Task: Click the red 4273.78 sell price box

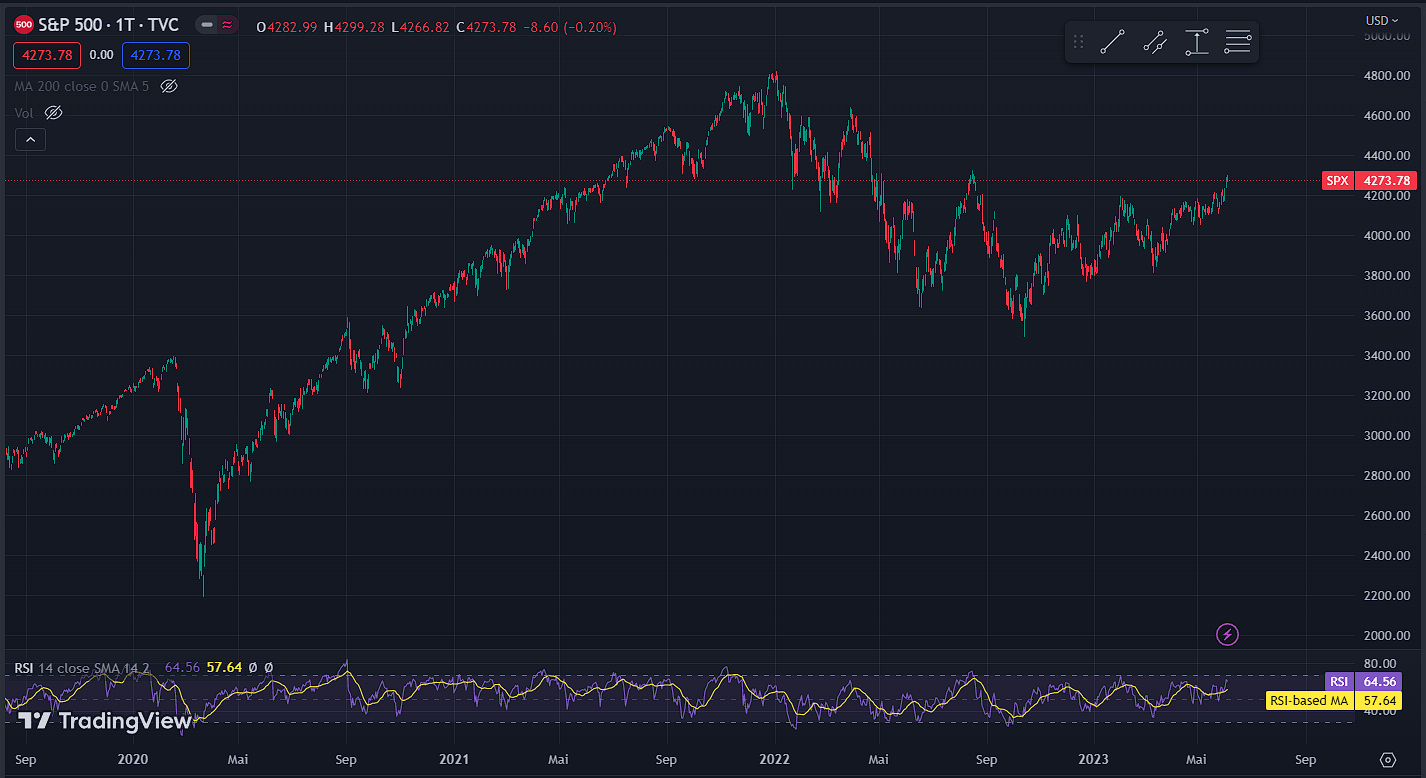Action: tap(47, 56)
